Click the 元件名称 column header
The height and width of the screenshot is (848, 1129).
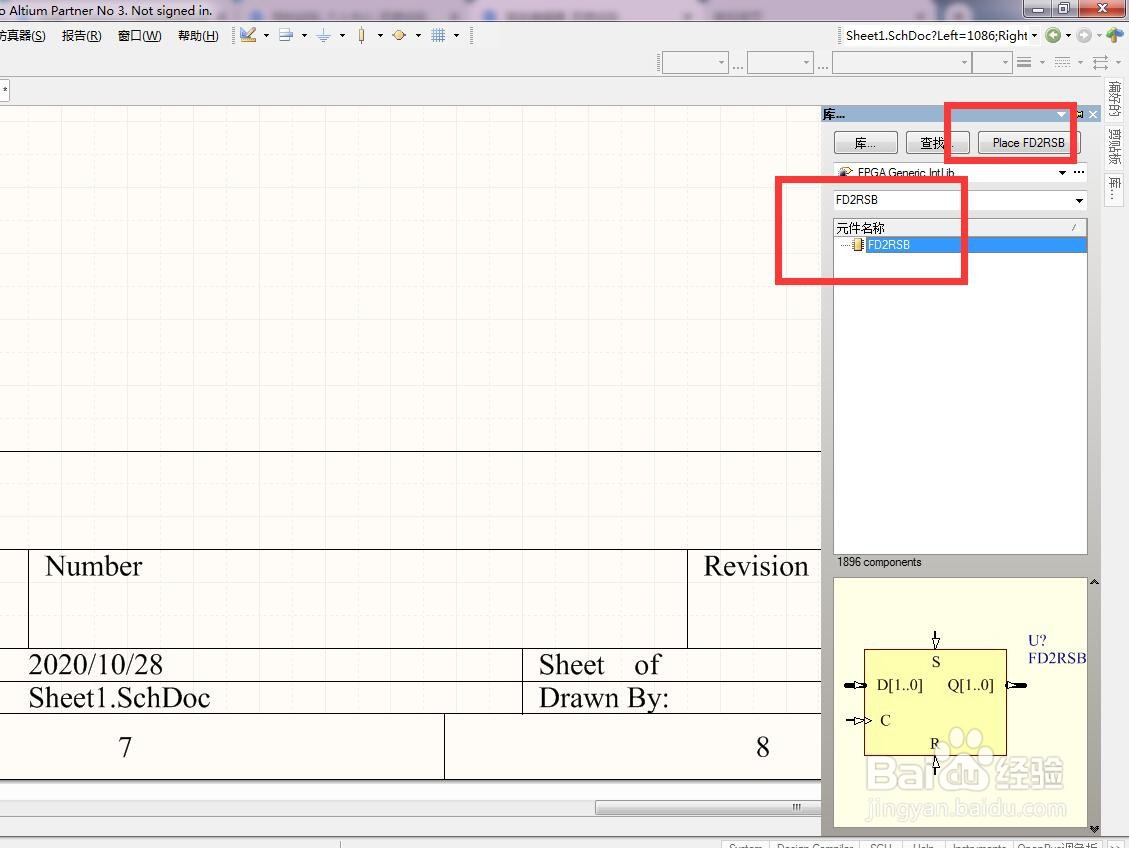960,227
